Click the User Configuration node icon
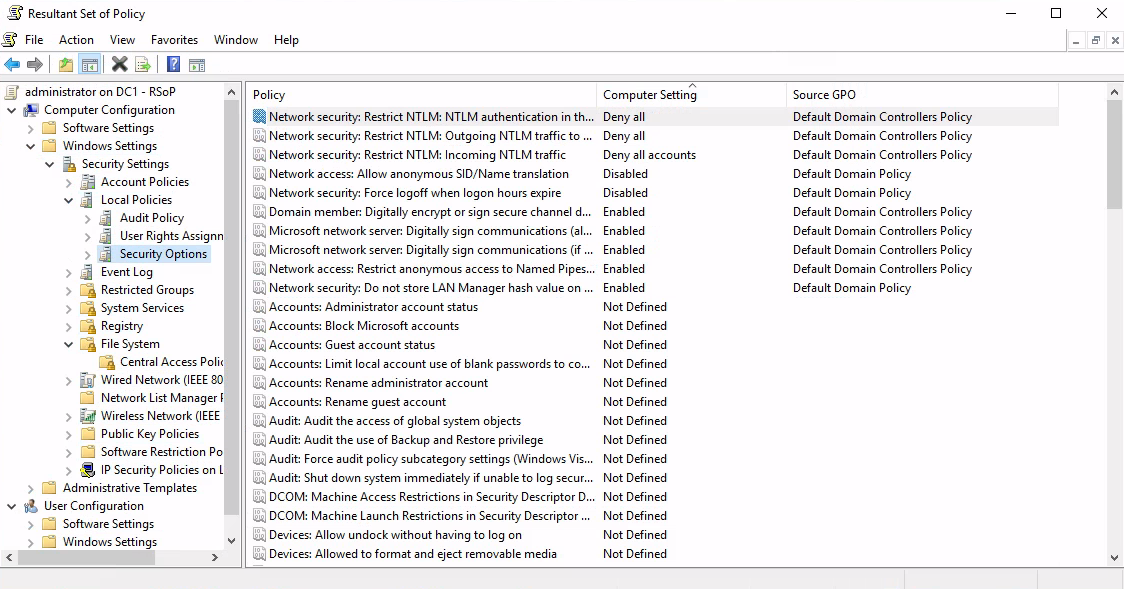 (x=31, y=506)
